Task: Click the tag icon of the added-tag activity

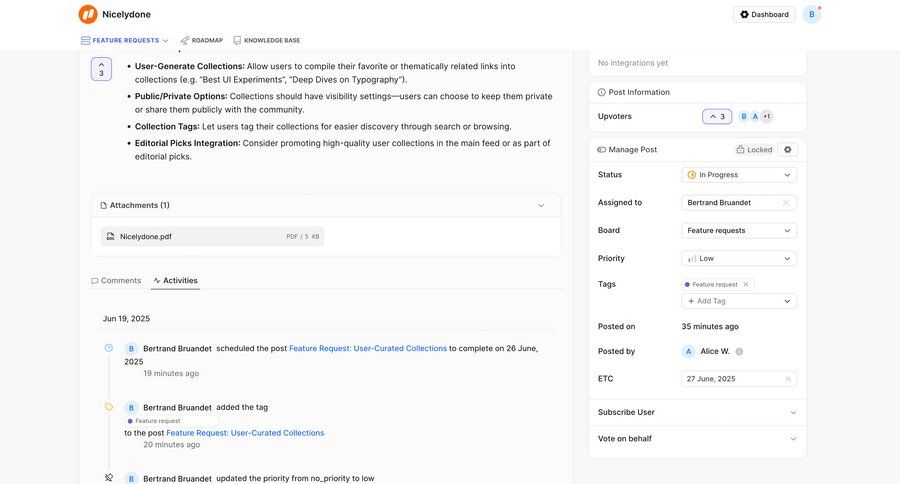Action: 109,407
